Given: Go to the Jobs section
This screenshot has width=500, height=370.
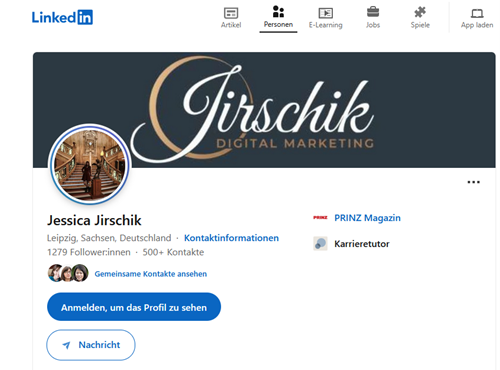Looking at the screenshot, I should [373, 18].
